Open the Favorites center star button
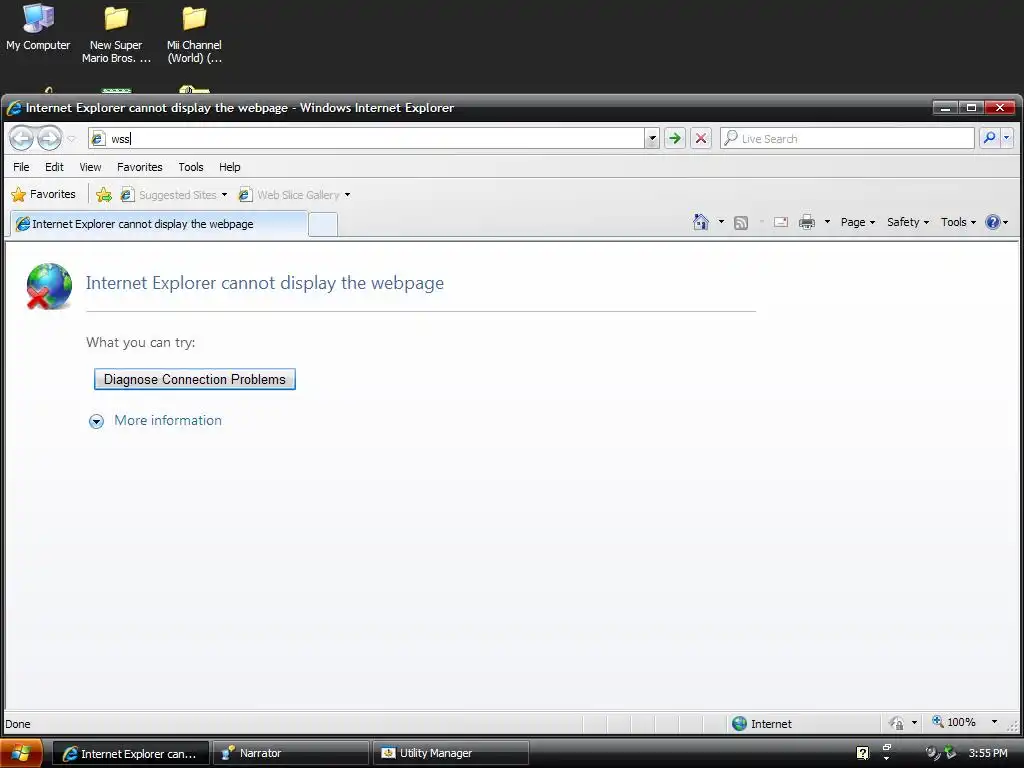 [x=44, y=195]
